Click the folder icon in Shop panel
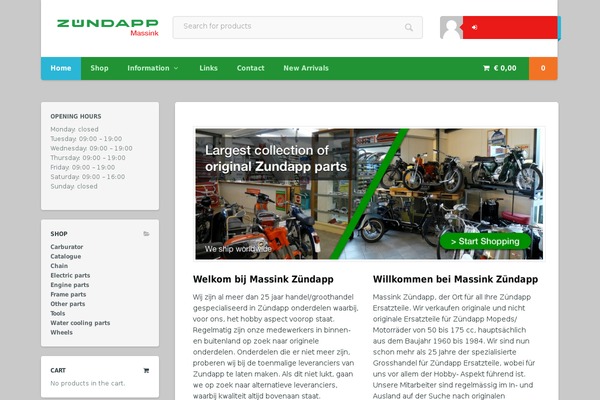This screenshot has width=600, height=400. (146, 233)
